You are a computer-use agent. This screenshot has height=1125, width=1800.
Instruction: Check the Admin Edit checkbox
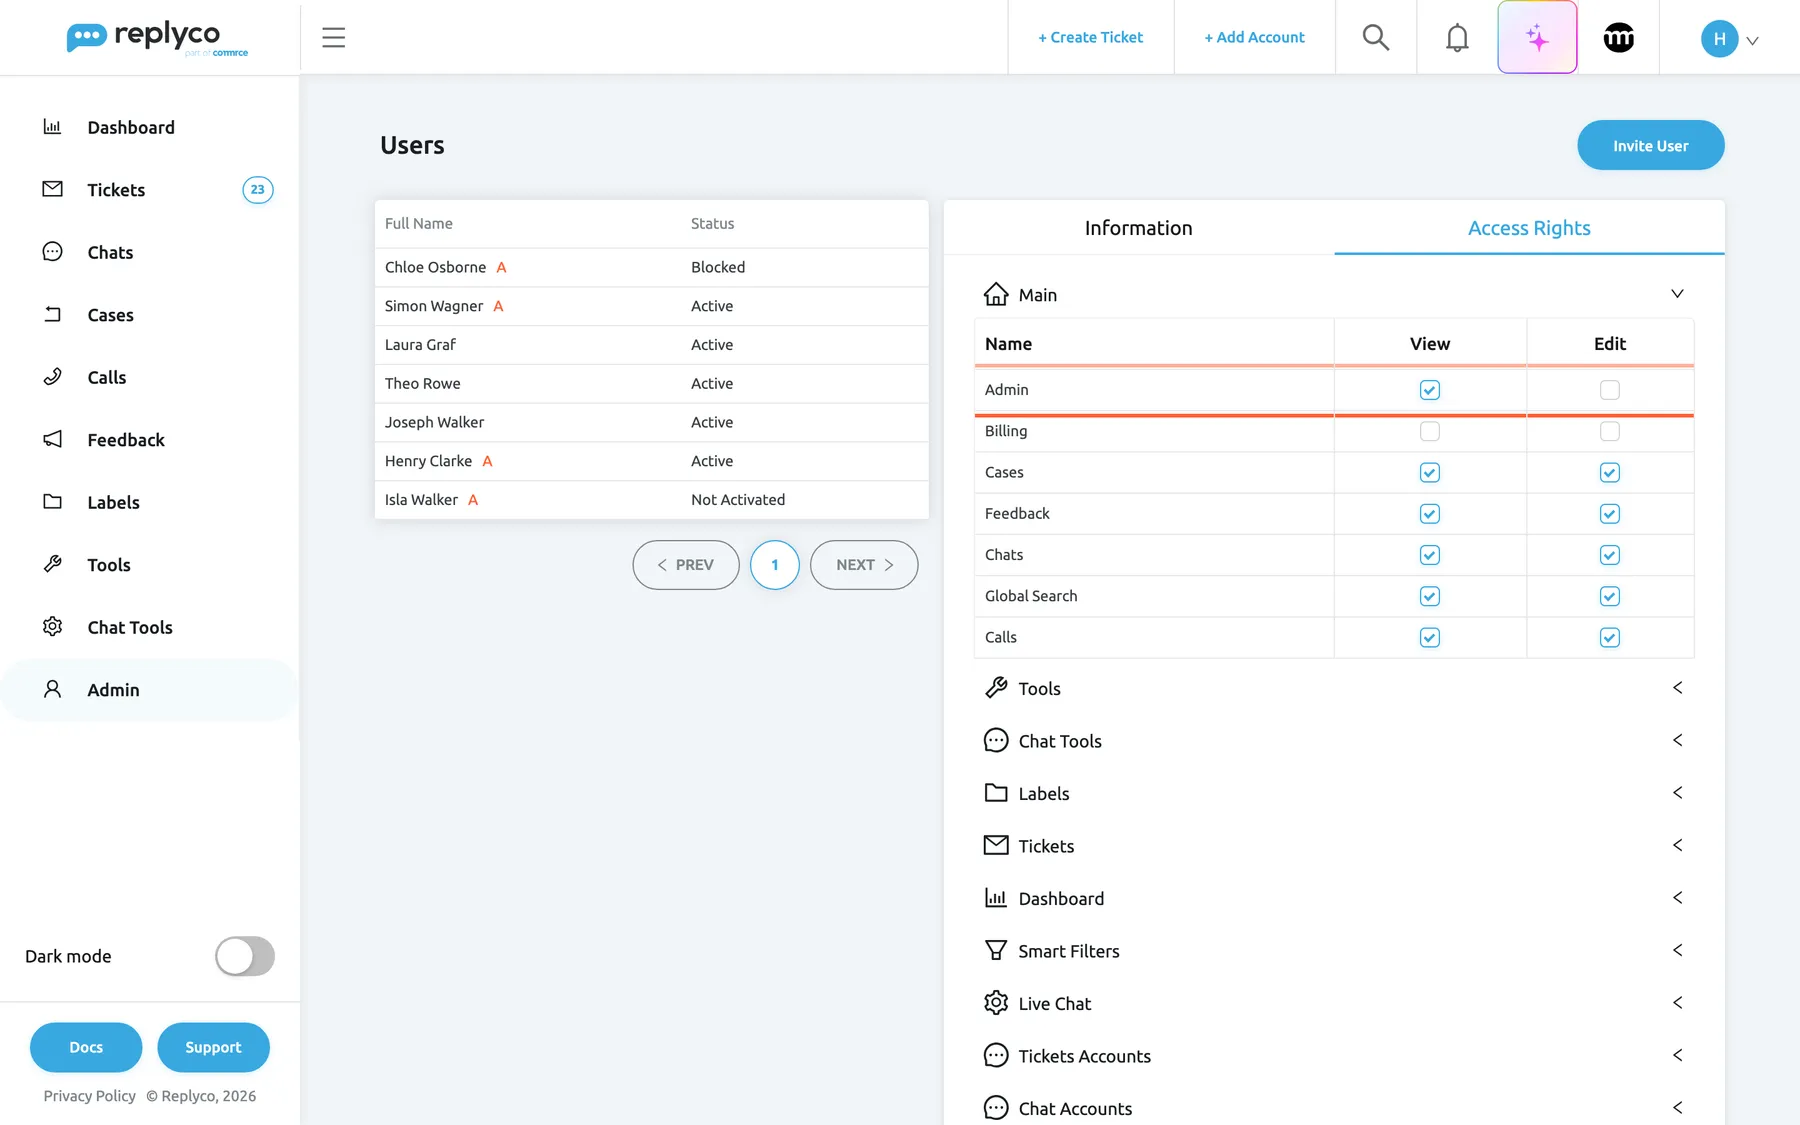click(1610, 390)
